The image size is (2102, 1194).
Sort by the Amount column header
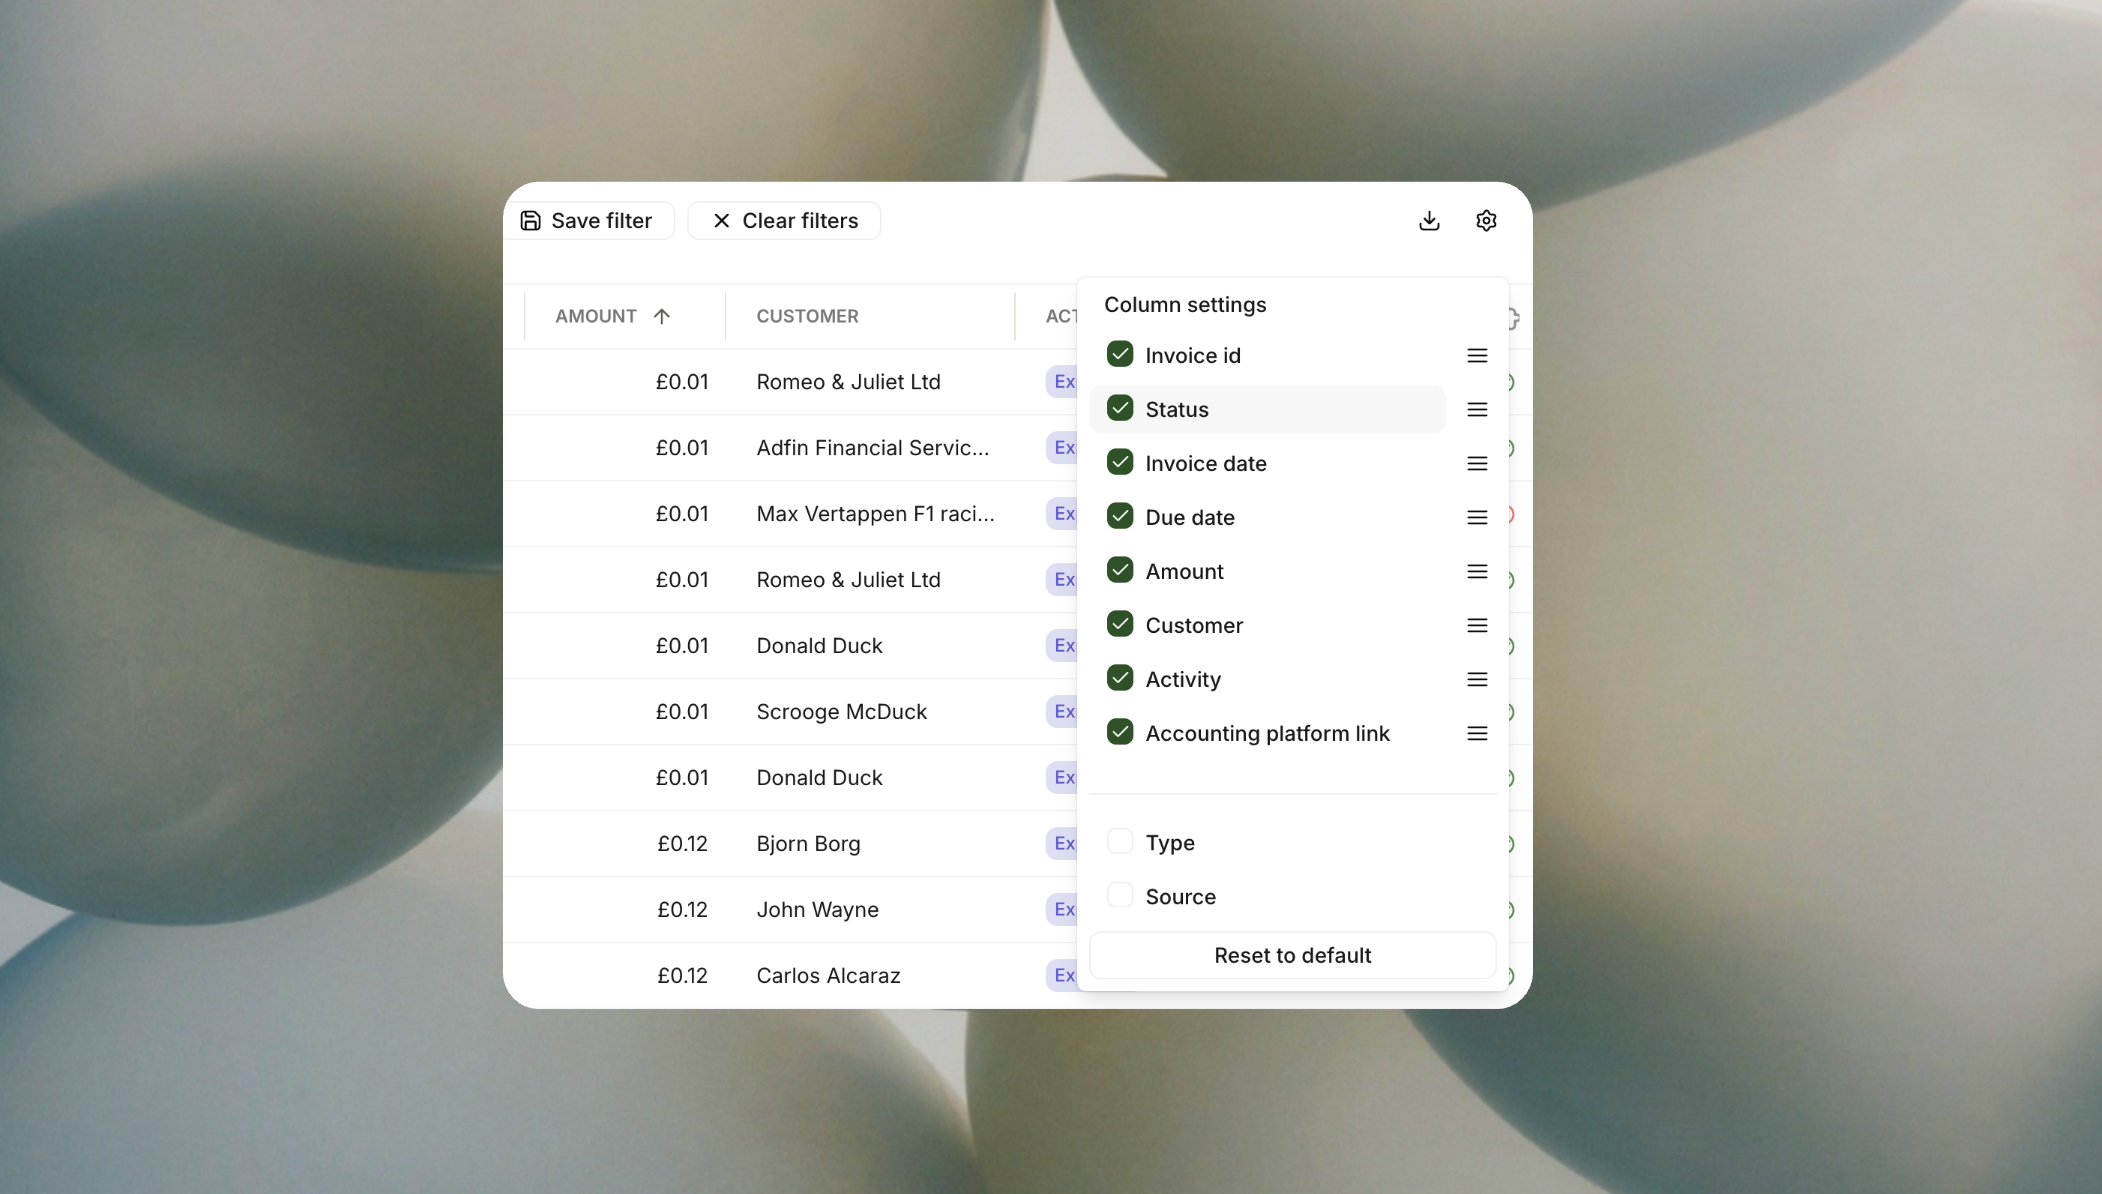click(x=596, y=316)
